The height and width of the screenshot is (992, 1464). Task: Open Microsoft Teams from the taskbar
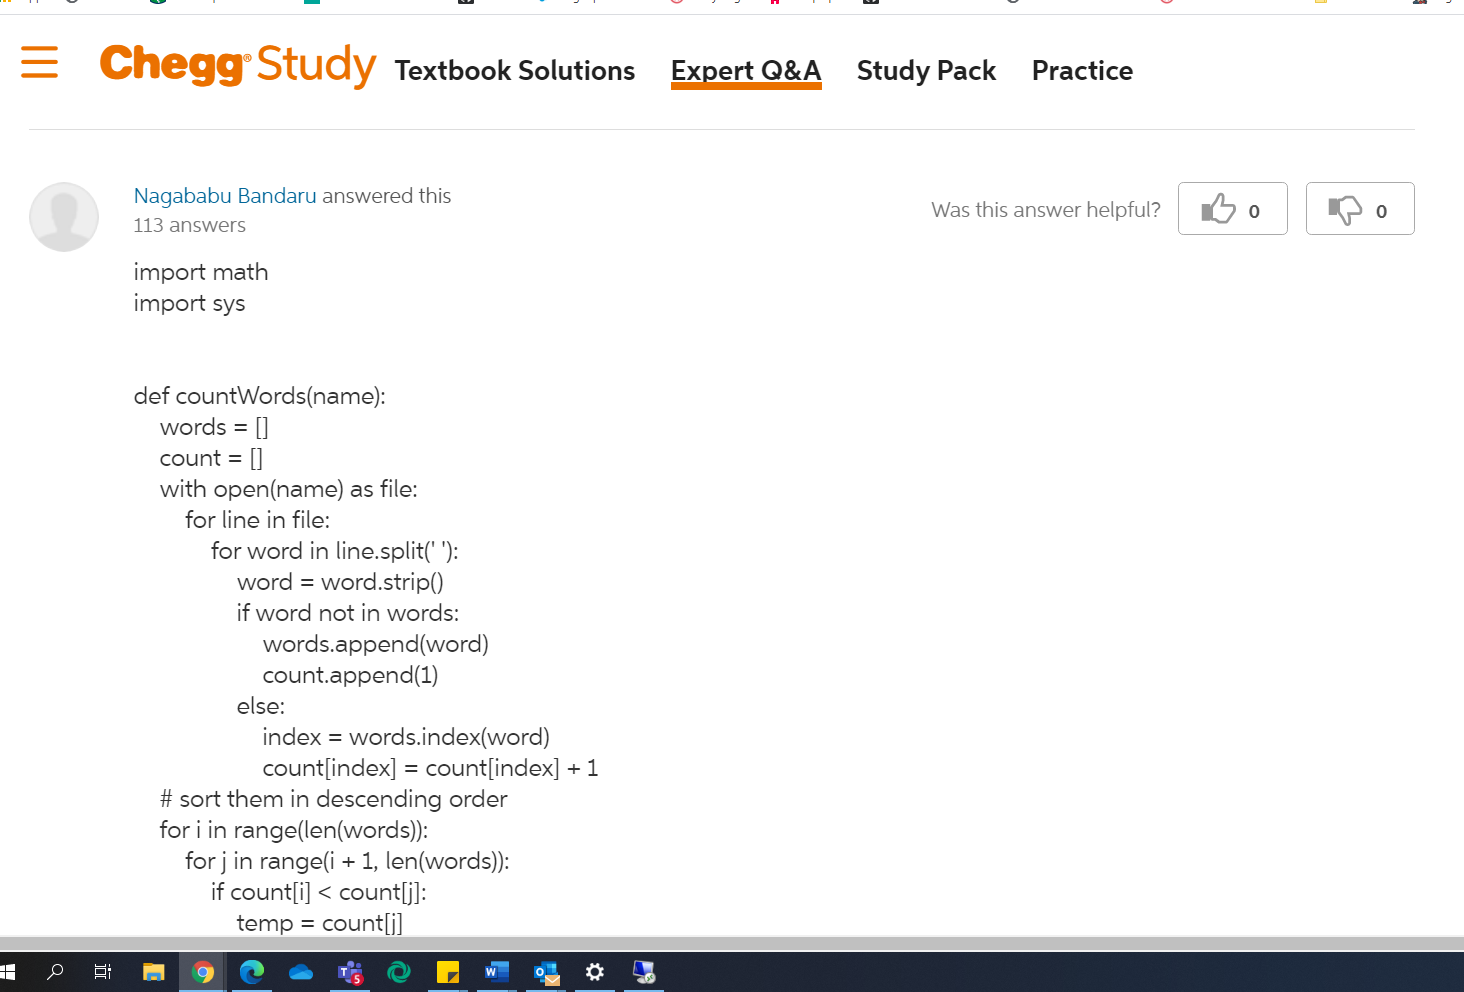coord(350,972)
